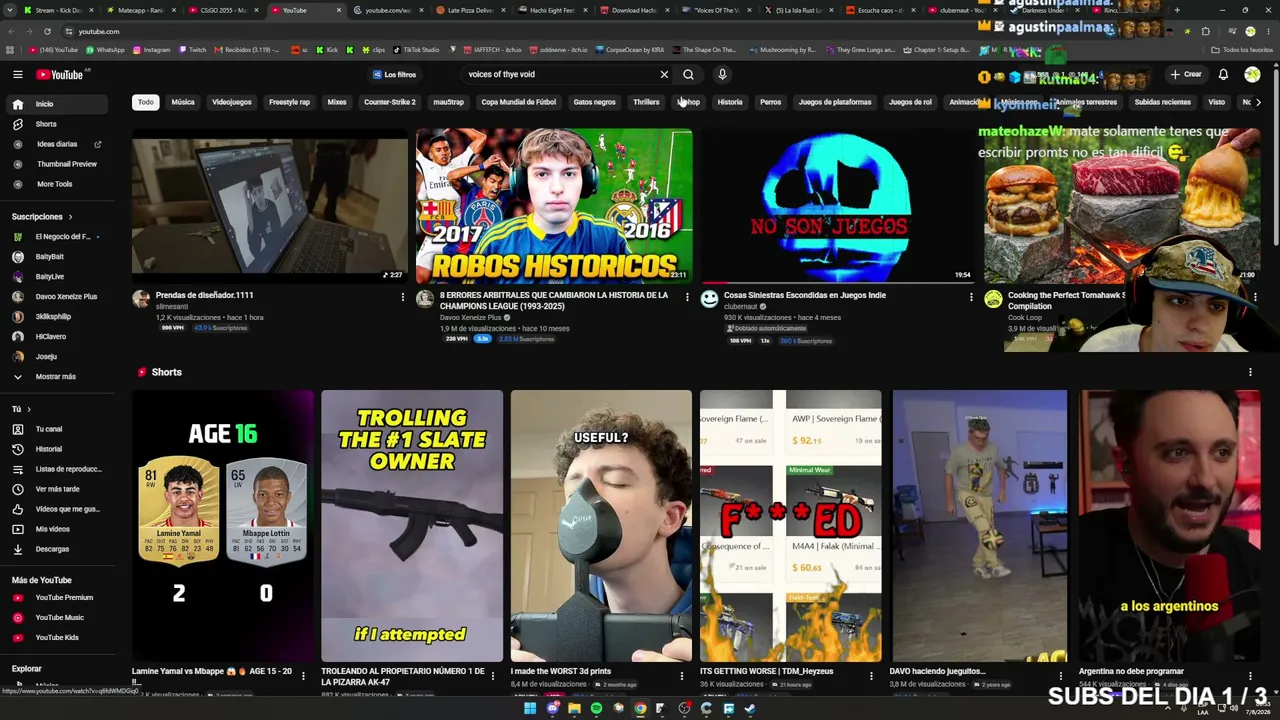The image size is (1280, 720).
Task: Open Tu canal
Action: click(57, 429)
